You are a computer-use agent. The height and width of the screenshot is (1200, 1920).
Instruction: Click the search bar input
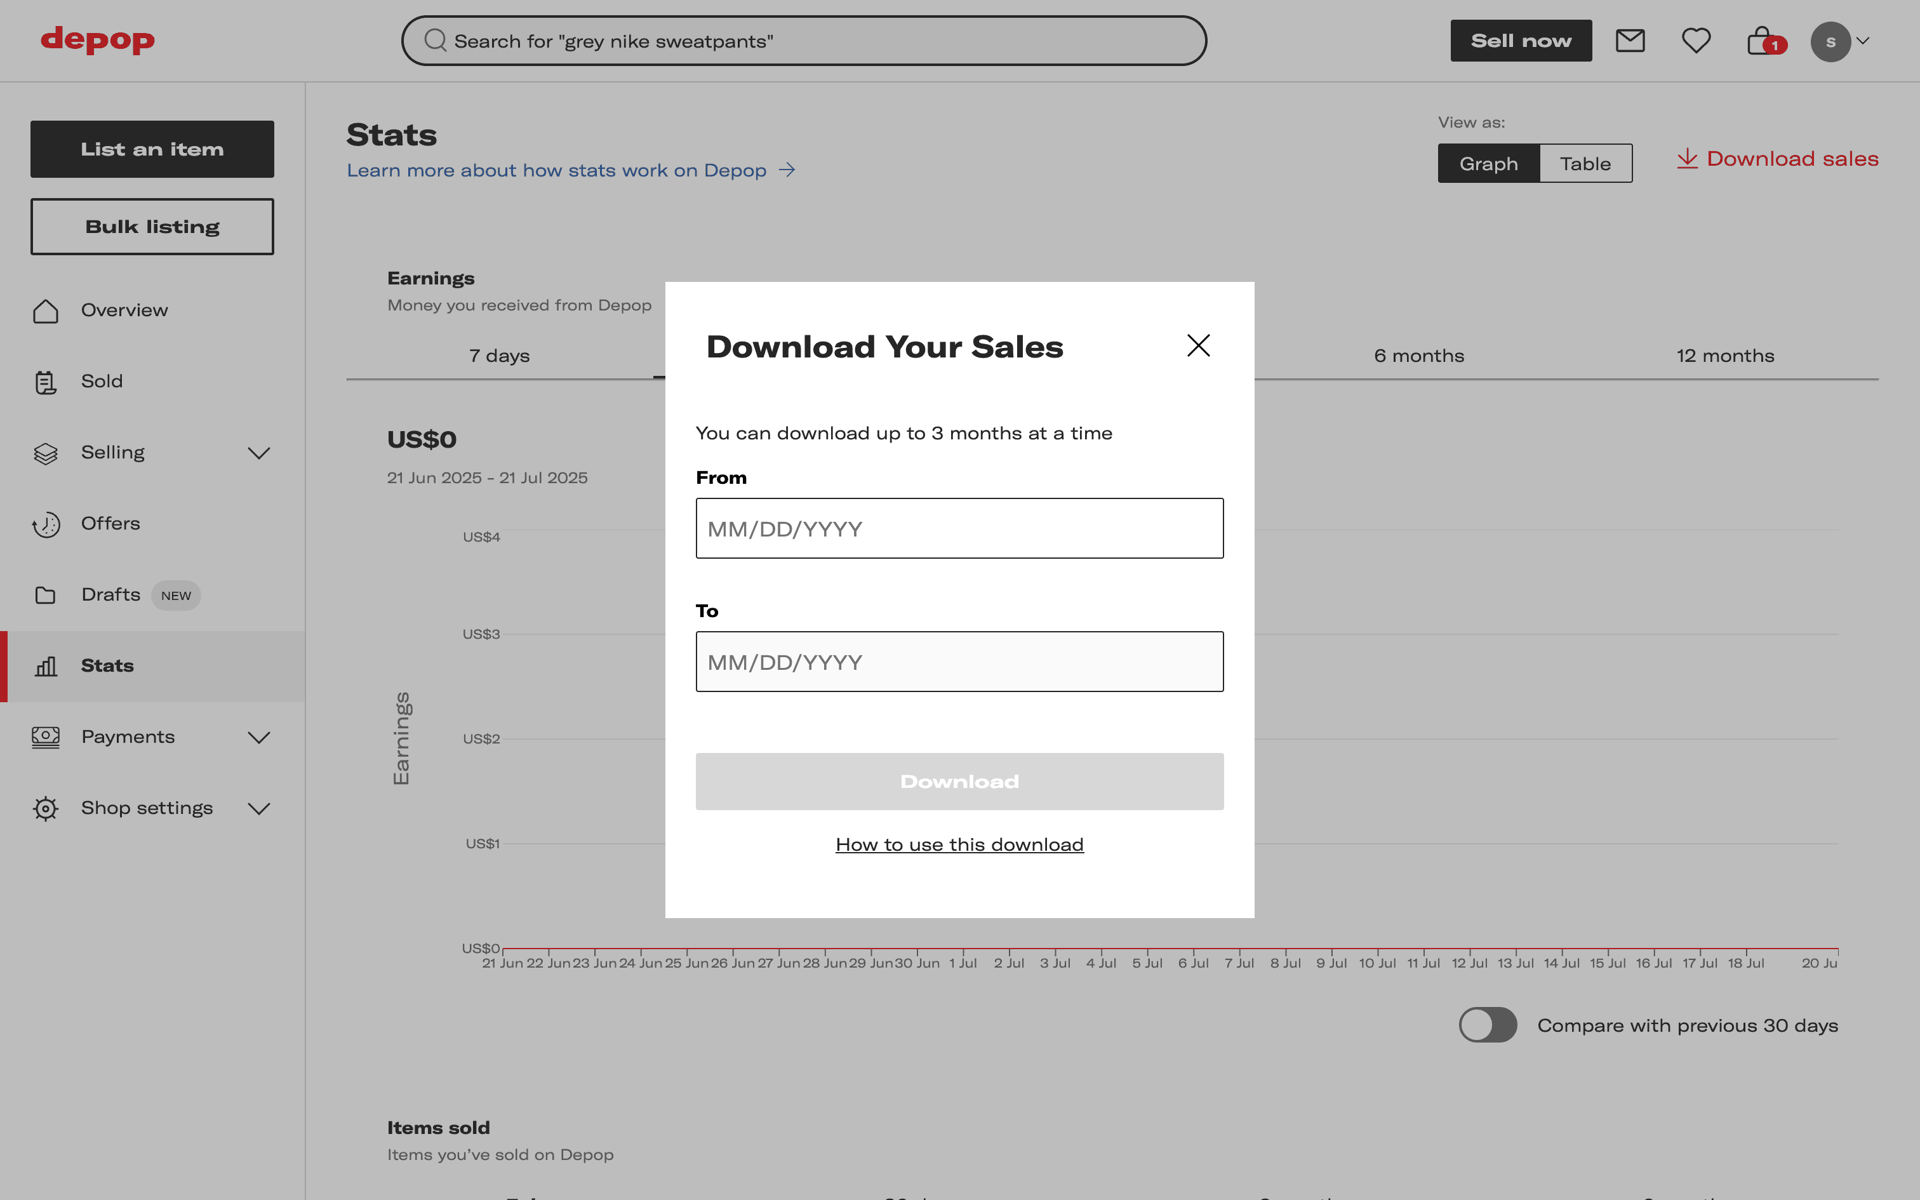tap(804, 41)
